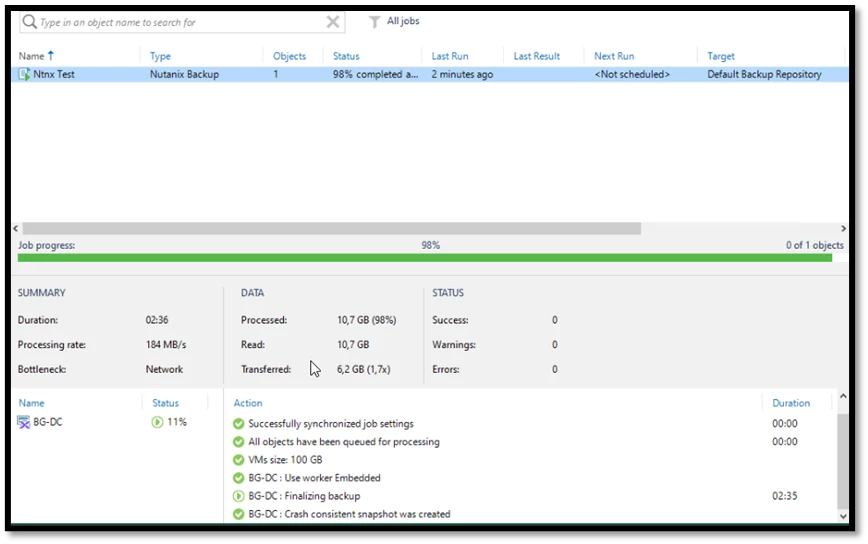Sort jobs by Objects column
Screen dimensions: 868x544
click(x=289, y=56)
